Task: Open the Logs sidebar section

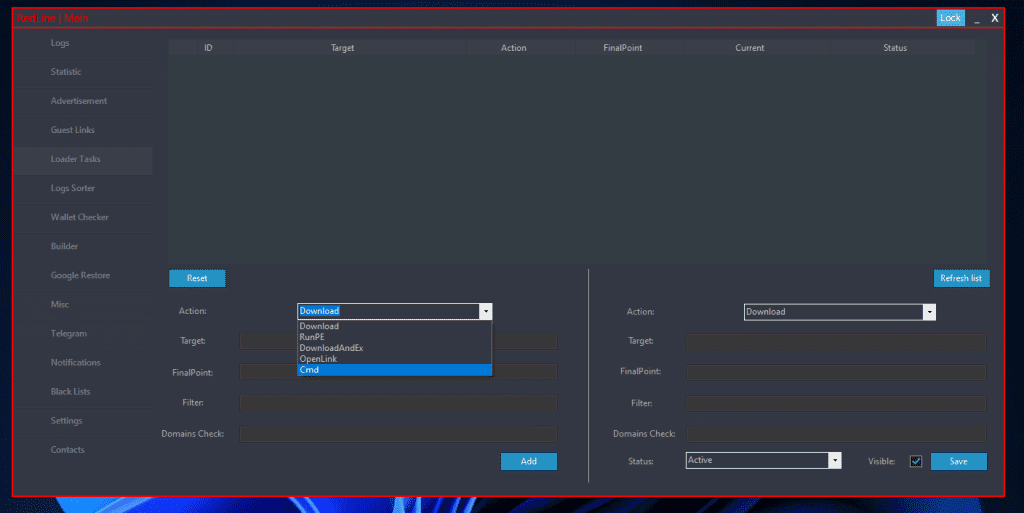Action: (60, 43)
